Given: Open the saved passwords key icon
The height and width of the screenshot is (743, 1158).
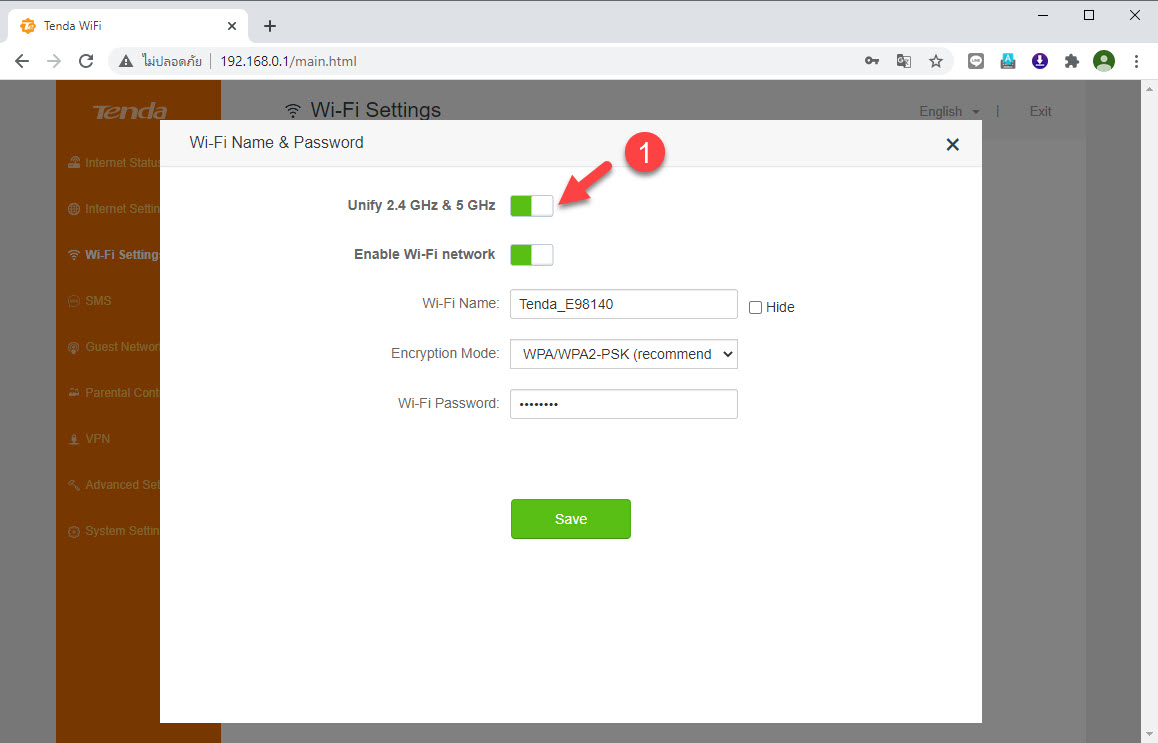Looking at the screenshot, I should coord(871,61).
